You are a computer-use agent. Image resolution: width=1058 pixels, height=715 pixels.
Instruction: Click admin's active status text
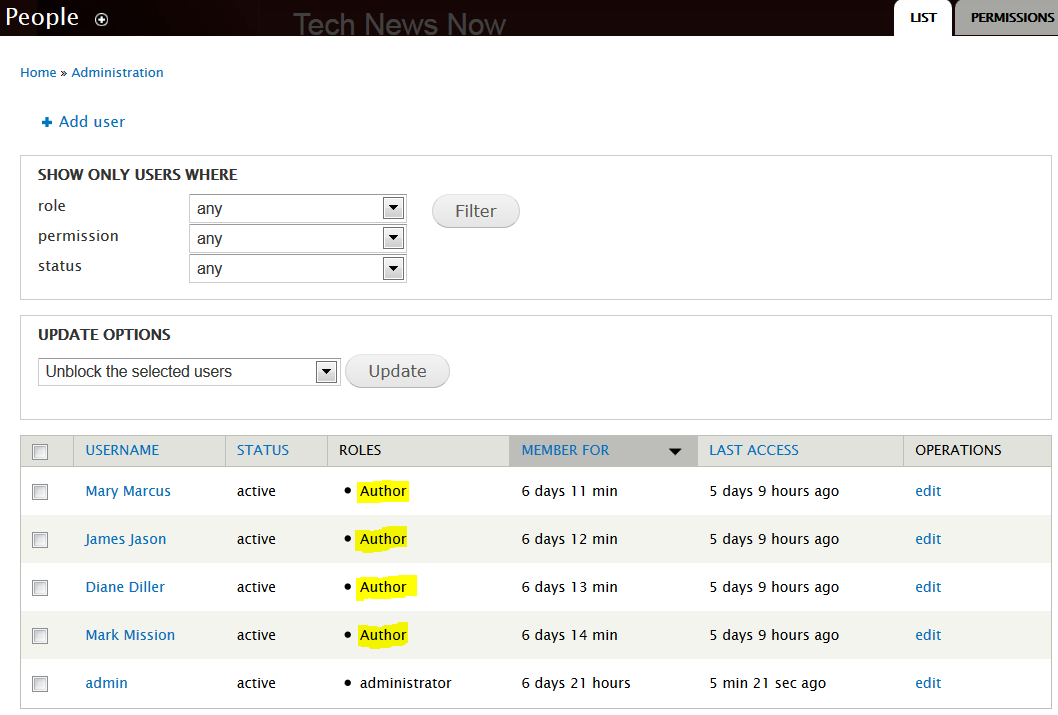click(x=256, y=683)
